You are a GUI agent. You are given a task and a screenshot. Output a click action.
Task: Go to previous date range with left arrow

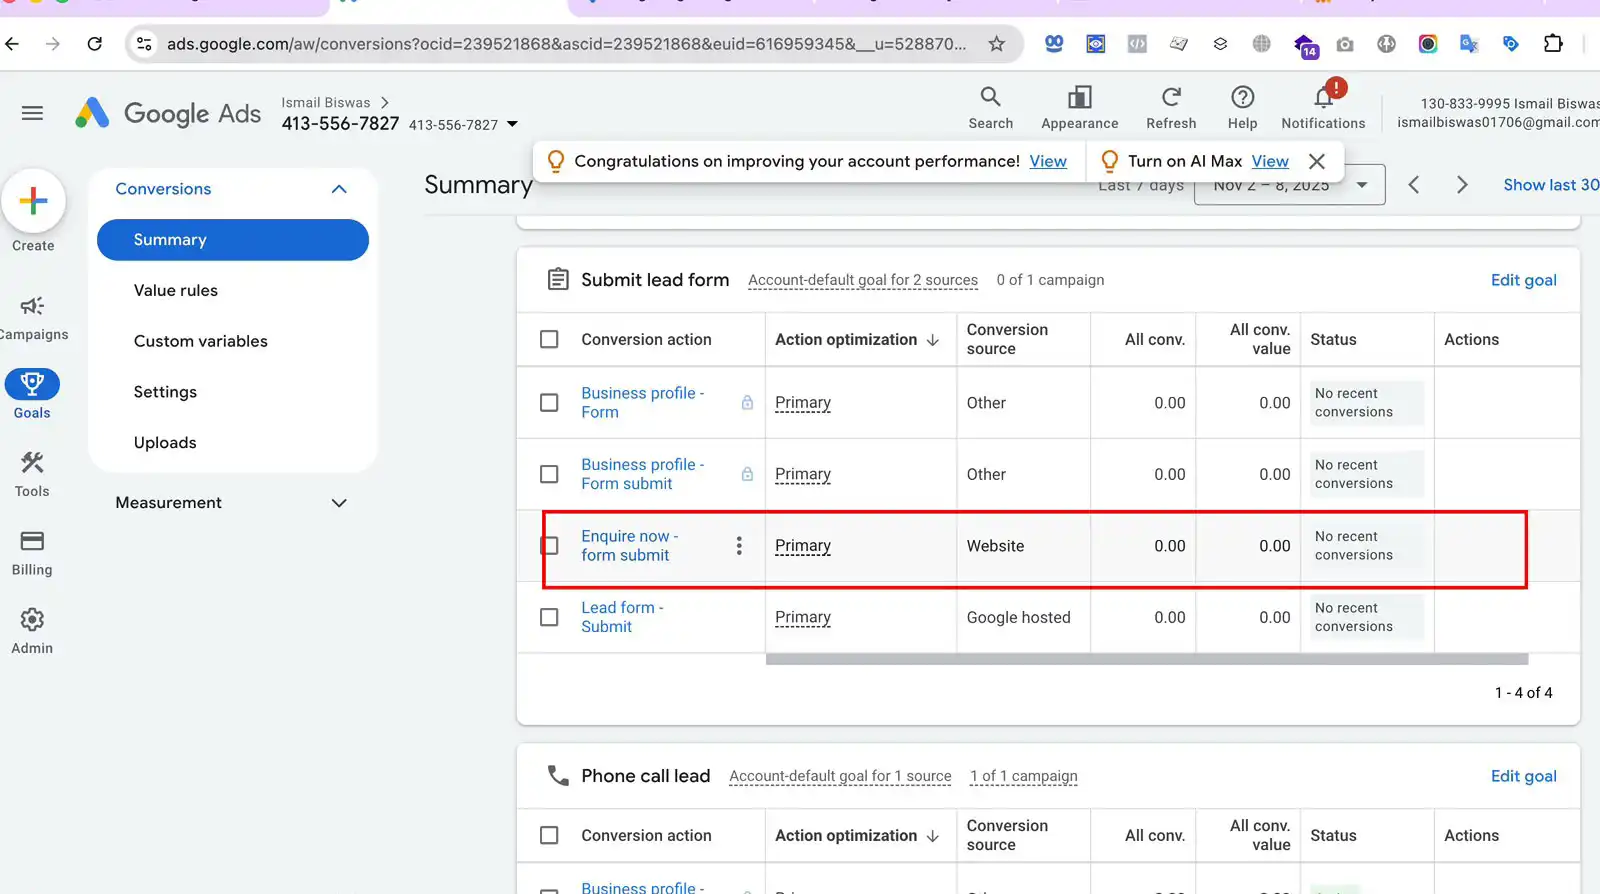click(x=1414, y=185)
